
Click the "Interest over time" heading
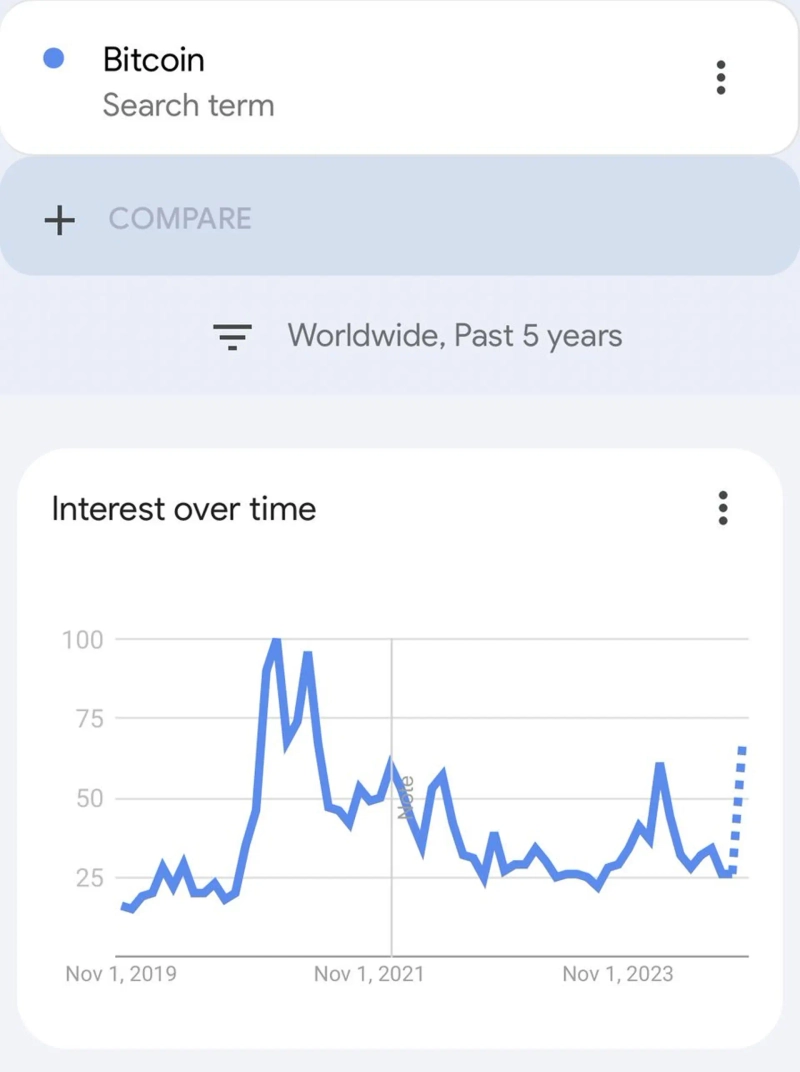[x=183, y=509]
